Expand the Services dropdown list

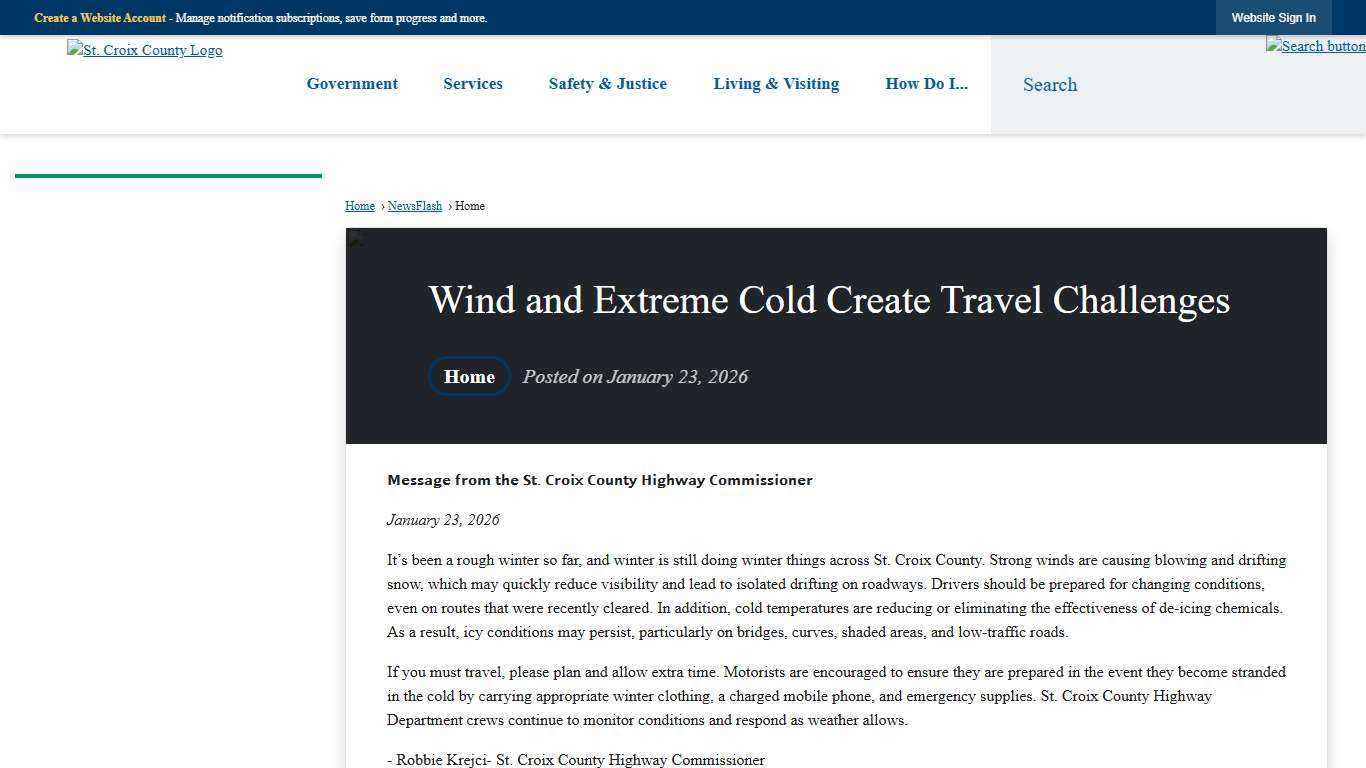(472, 84)
